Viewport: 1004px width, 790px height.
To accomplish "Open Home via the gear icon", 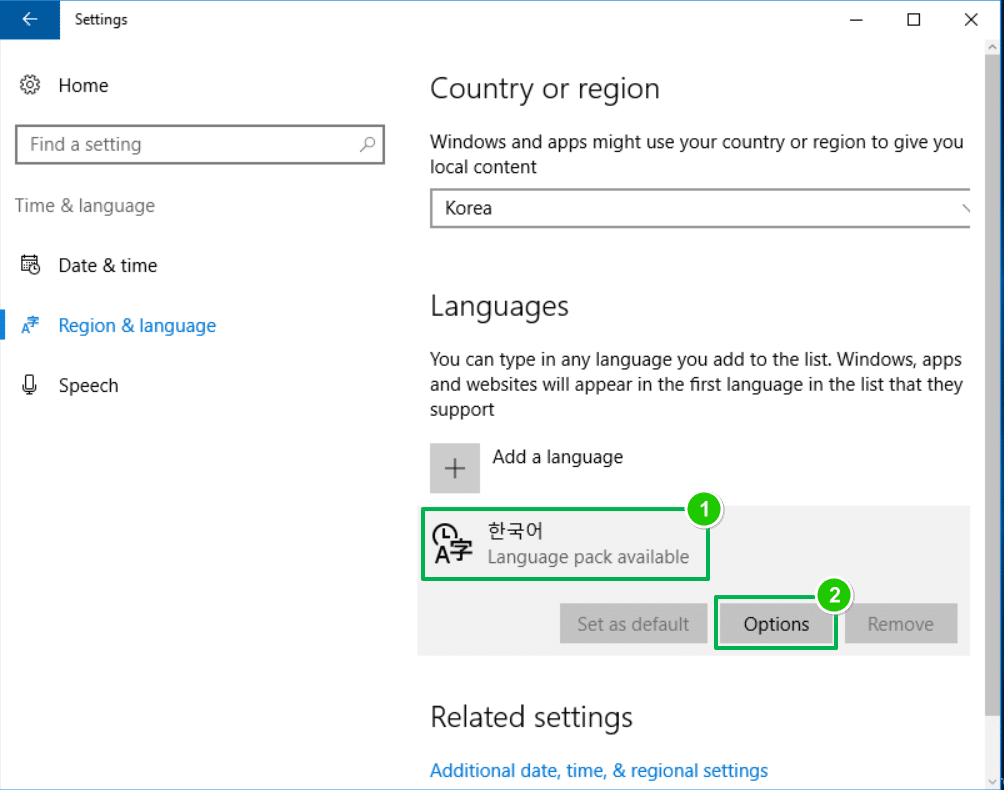I will pyautogui.click(x=30, y=85).
